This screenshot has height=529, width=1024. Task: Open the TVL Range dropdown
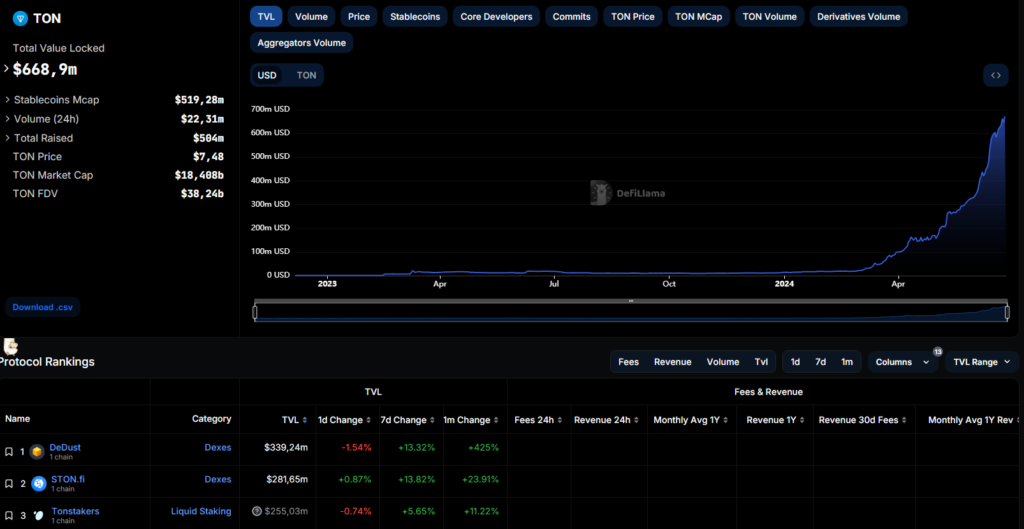tap(981, 362)
